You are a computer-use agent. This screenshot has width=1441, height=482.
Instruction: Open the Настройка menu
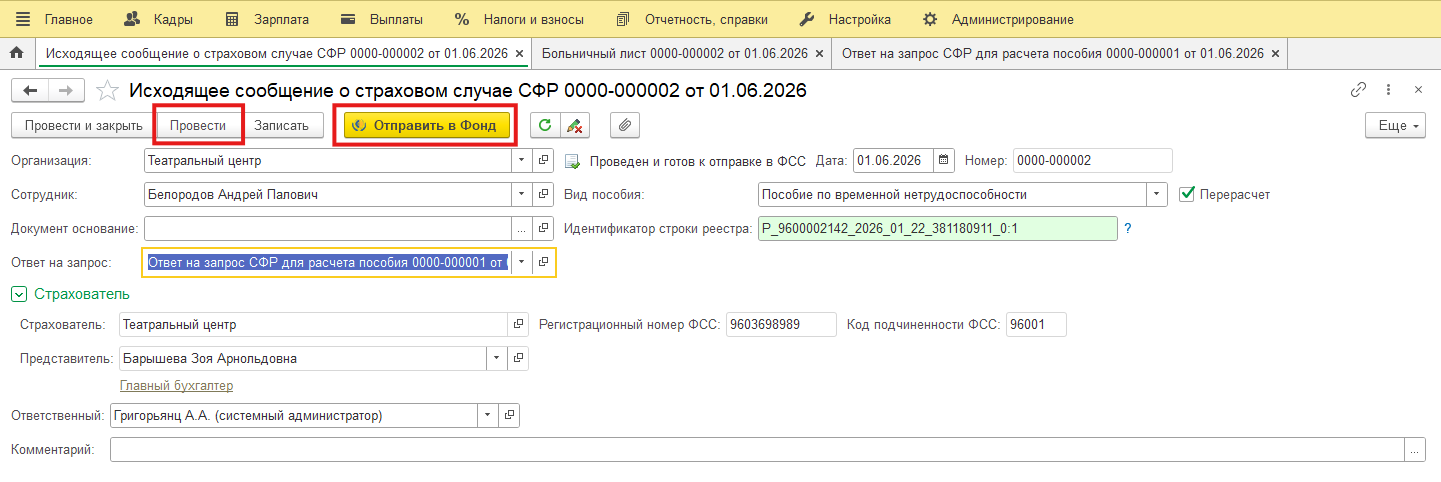845,19
